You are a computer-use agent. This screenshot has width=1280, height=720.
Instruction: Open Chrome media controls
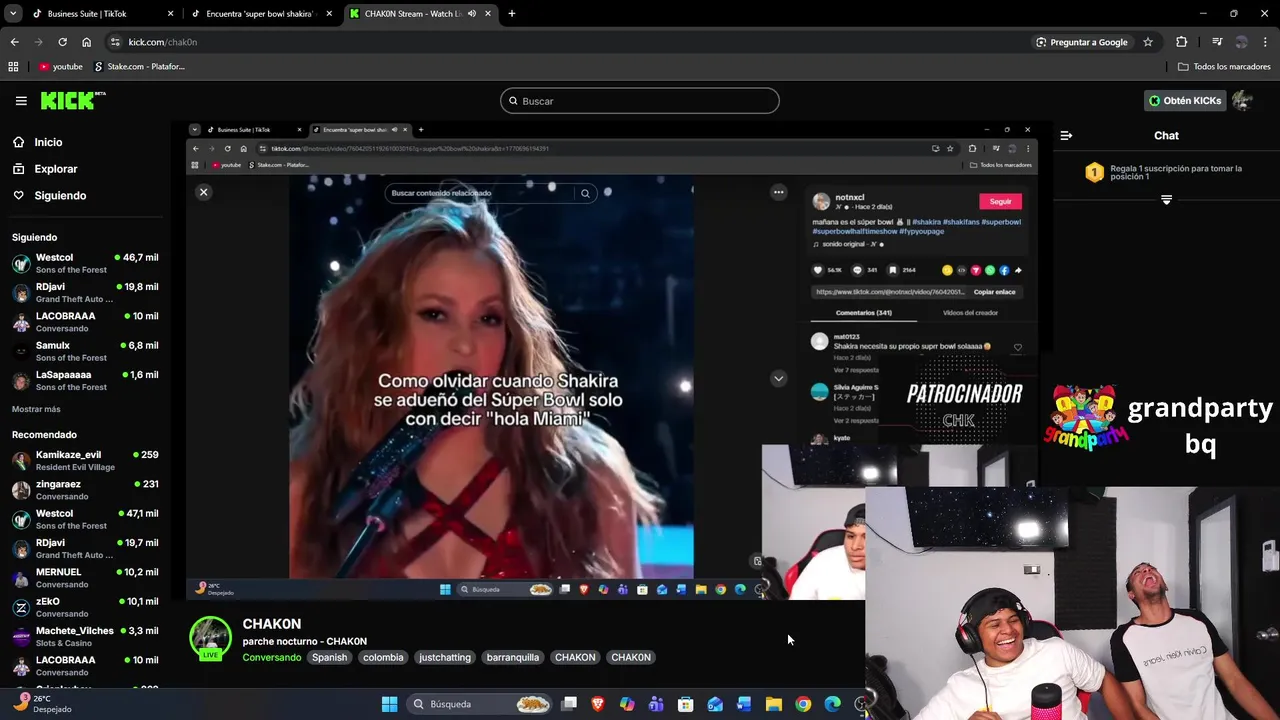[1217, 42]
